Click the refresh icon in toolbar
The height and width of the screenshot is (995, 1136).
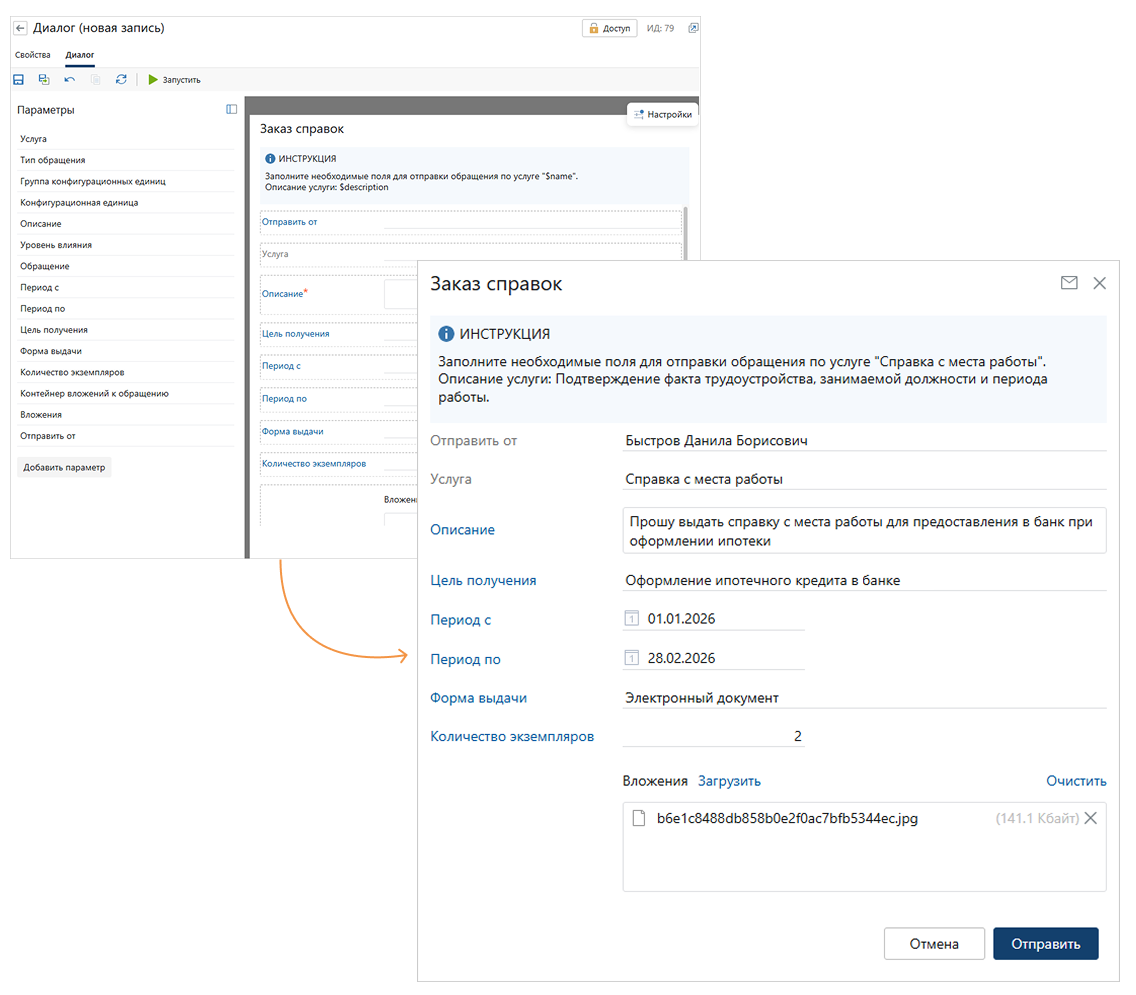point(121,79)
